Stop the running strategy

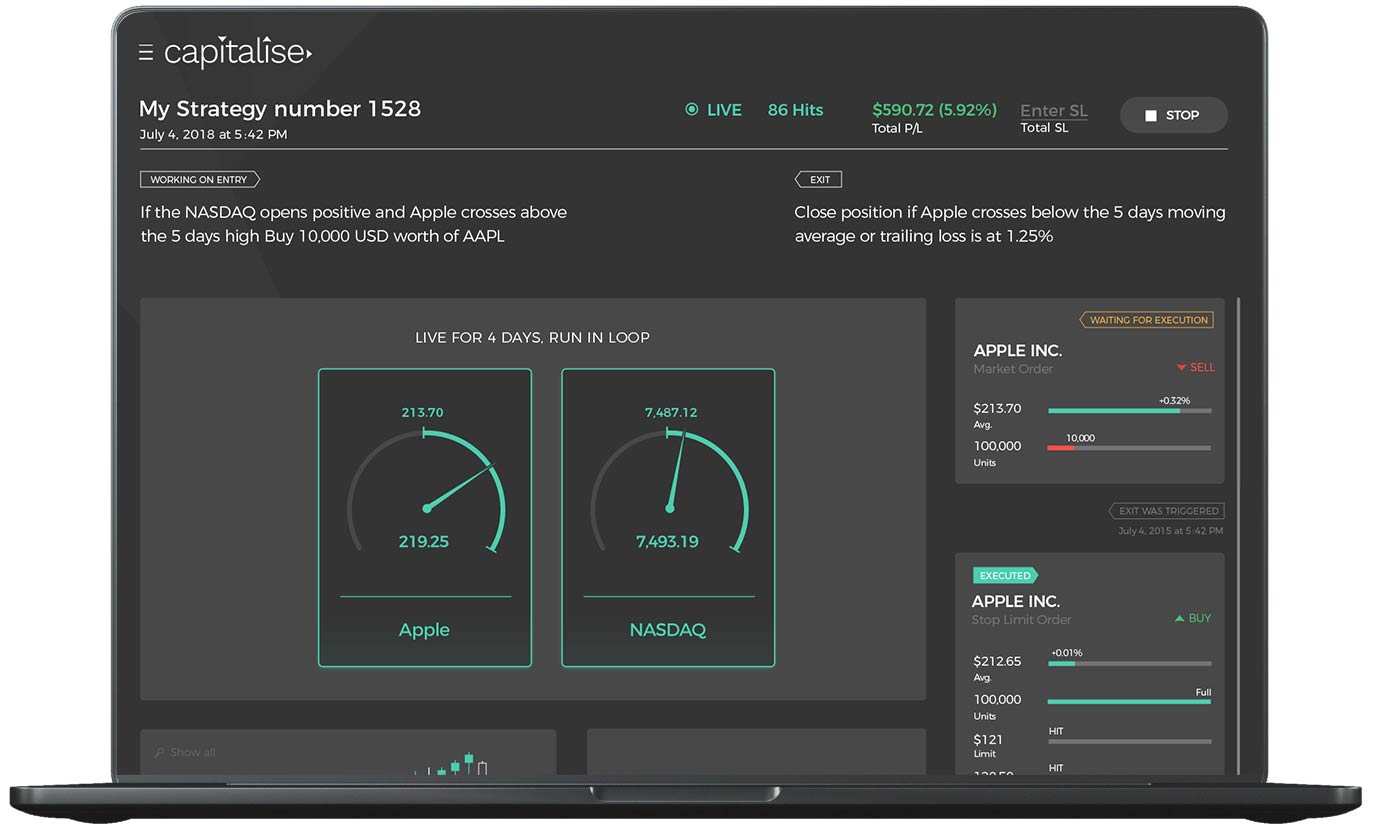(1173, 115)
